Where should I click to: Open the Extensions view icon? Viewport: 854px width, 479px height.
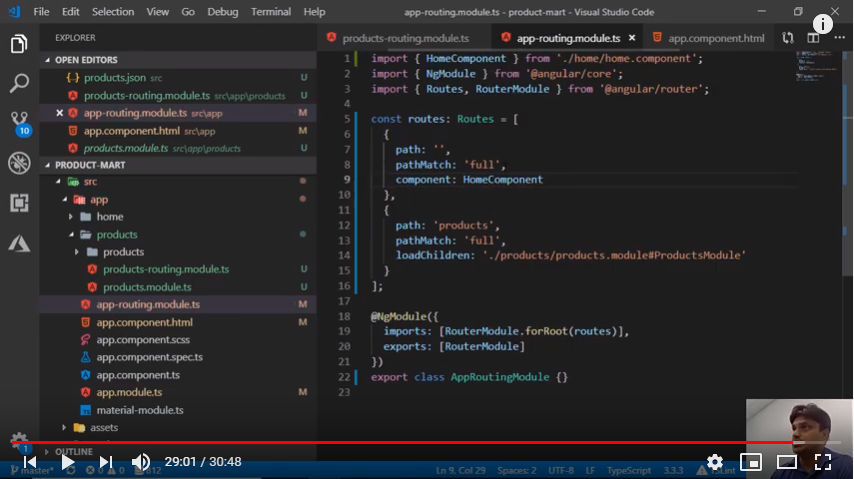pyautogui.click(x=19, y=203)
